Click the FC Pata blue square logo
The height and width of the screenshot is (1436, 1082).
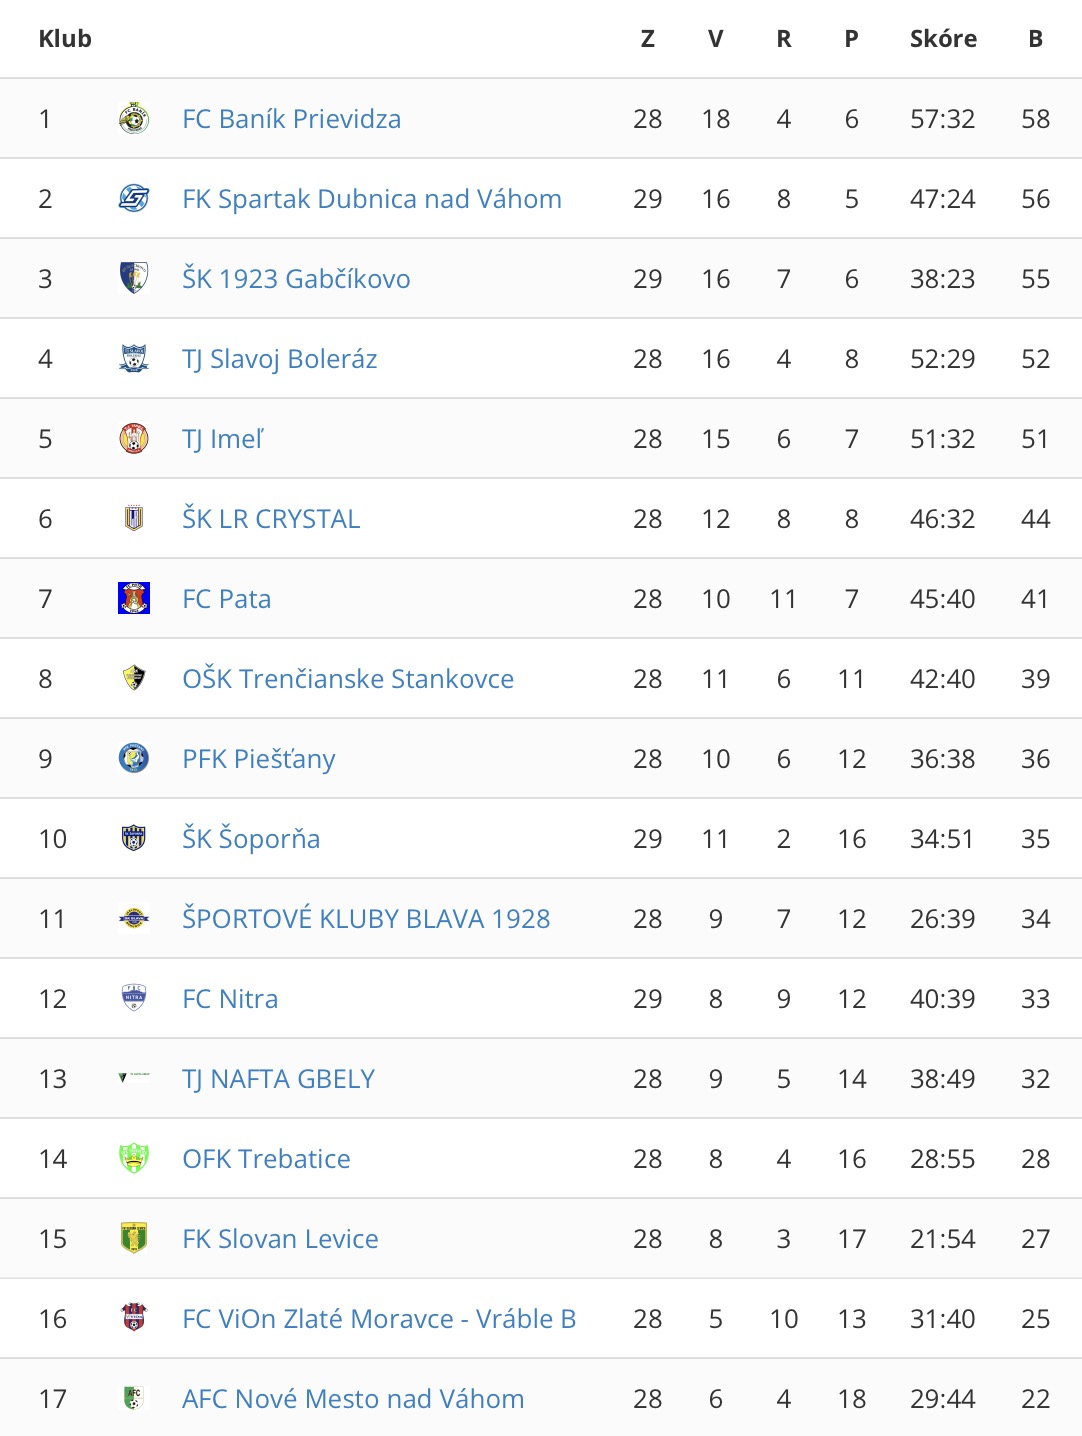tap(134, 599)
